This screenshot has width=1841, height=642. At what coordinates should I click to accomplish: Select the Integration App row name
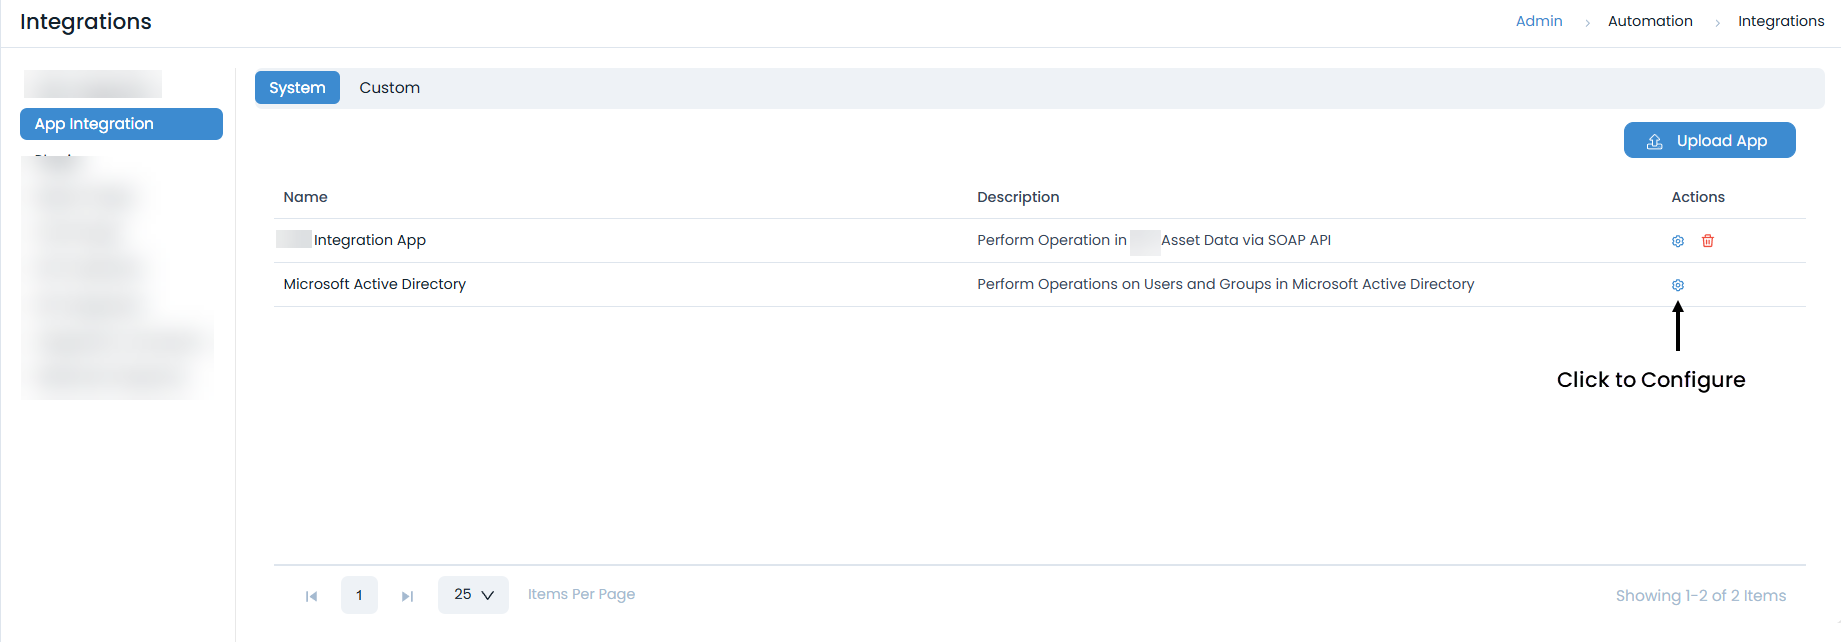click(x=369, y=240)
